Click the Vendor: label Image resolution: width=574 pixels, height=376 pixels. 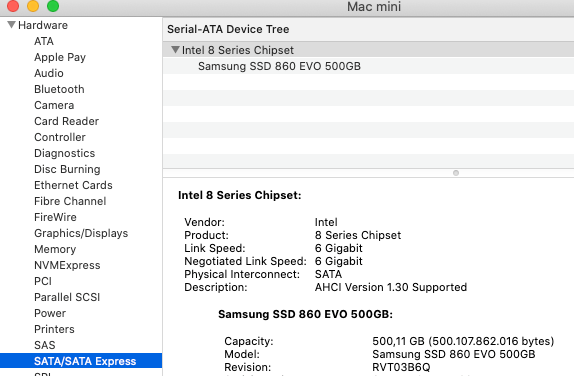204,222
